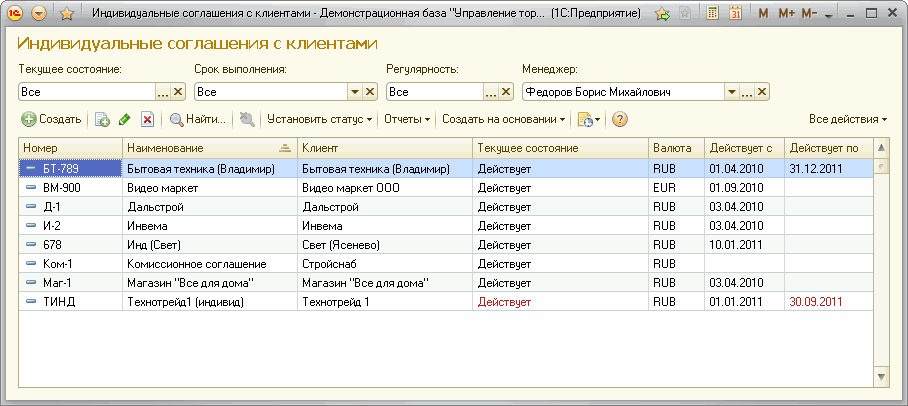The image size is (908, 406).
Task: Open the Отчеты menu
Action: pos(407,120)
